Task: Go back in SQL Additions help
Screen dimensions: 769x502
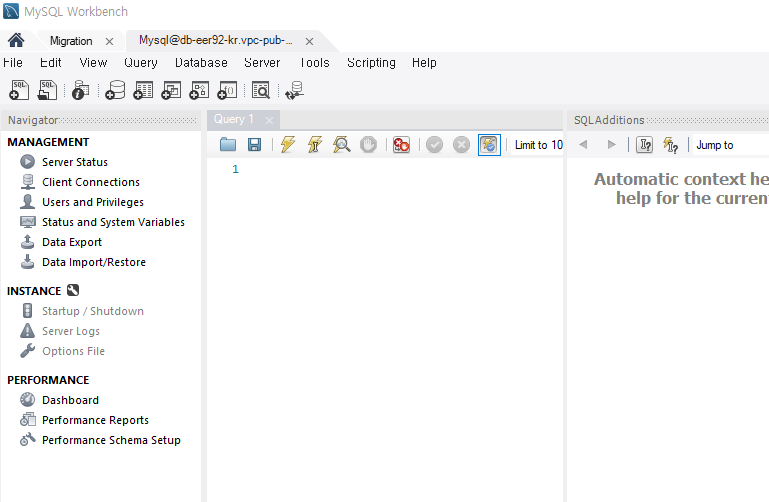Action: click(583, 145)
